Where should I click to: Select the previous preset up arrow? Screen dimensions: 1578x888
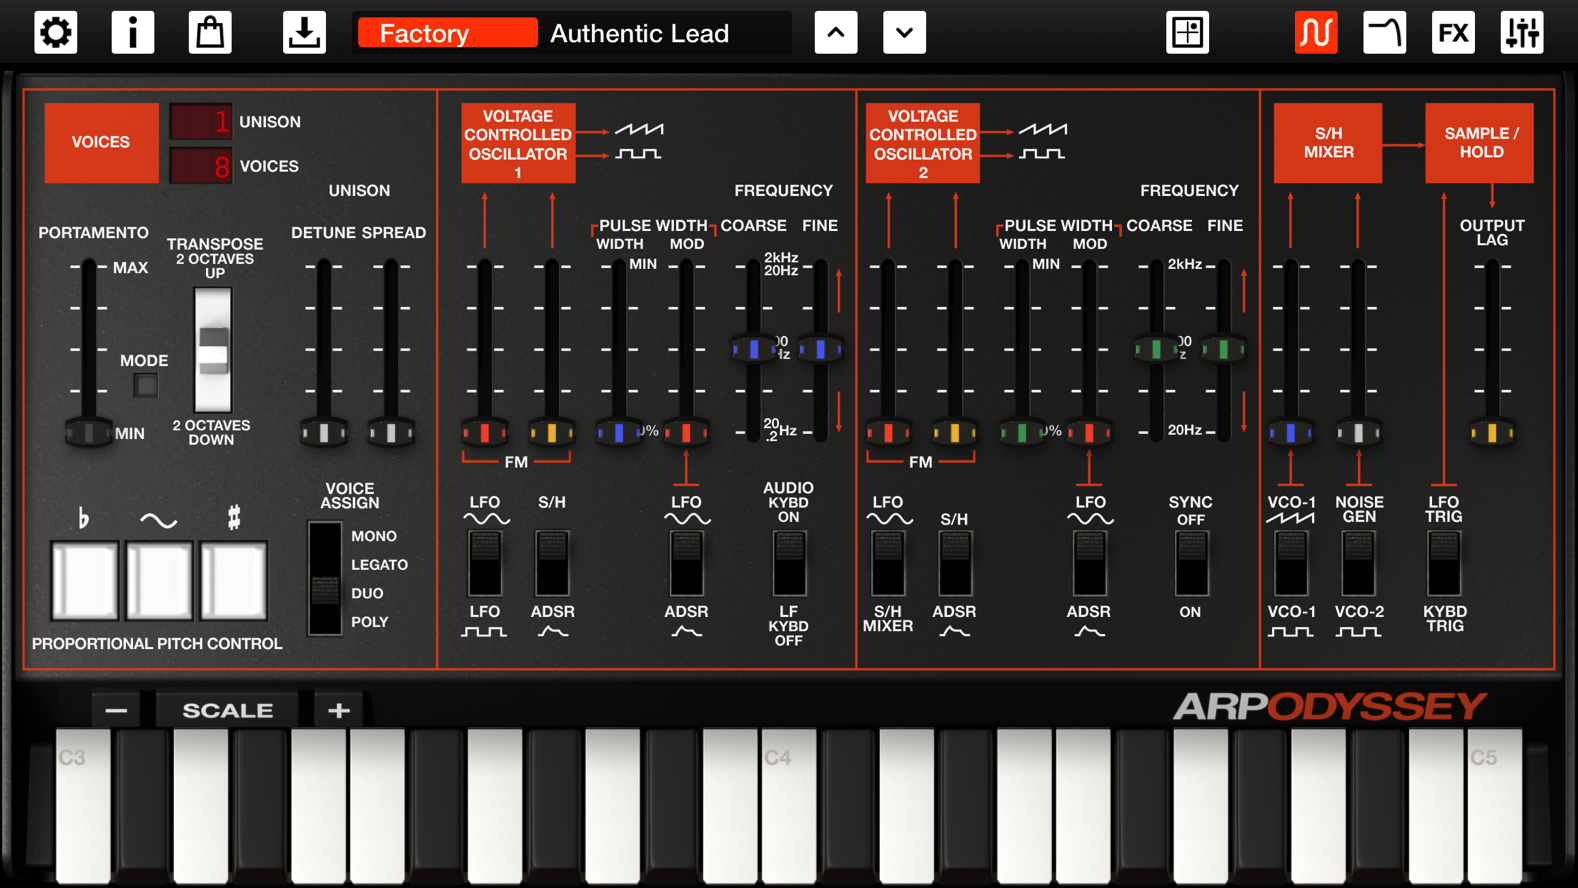click(836, 33)
